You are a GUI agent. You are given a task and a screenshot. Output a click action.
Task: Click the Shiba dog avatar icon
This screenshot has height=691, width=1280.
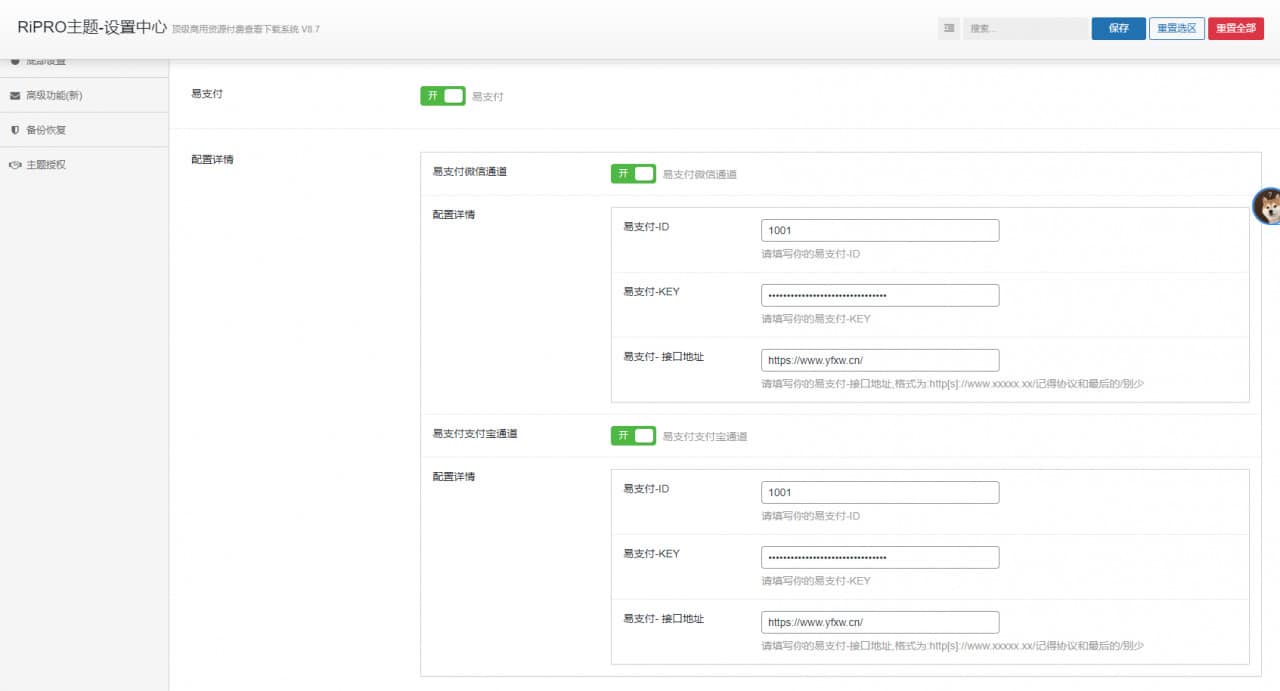pos(1268,206)
